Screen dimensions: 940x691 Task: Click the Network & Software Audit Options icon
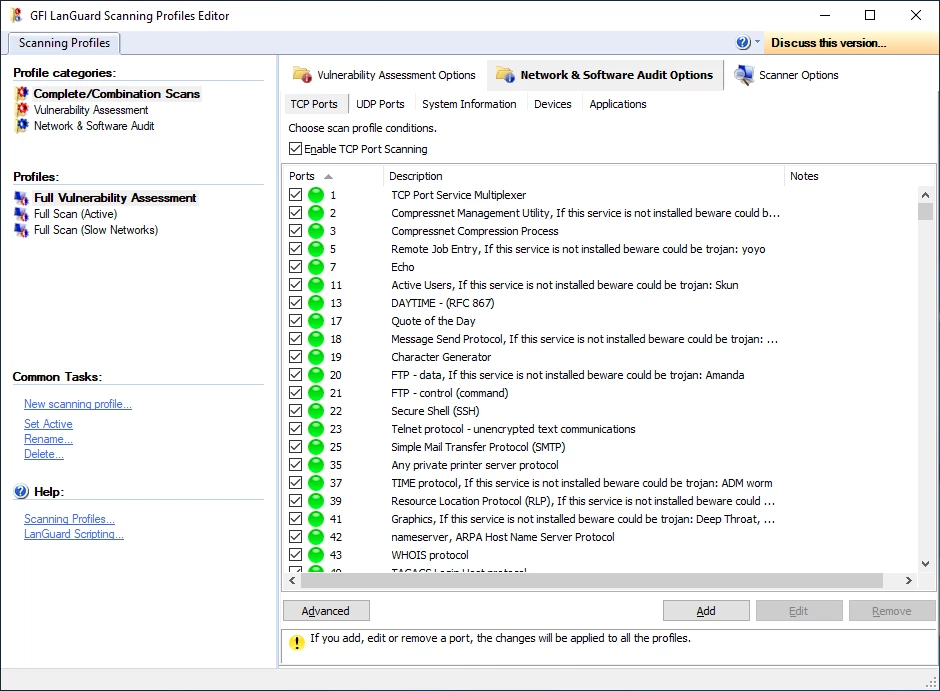click(505, 73)
